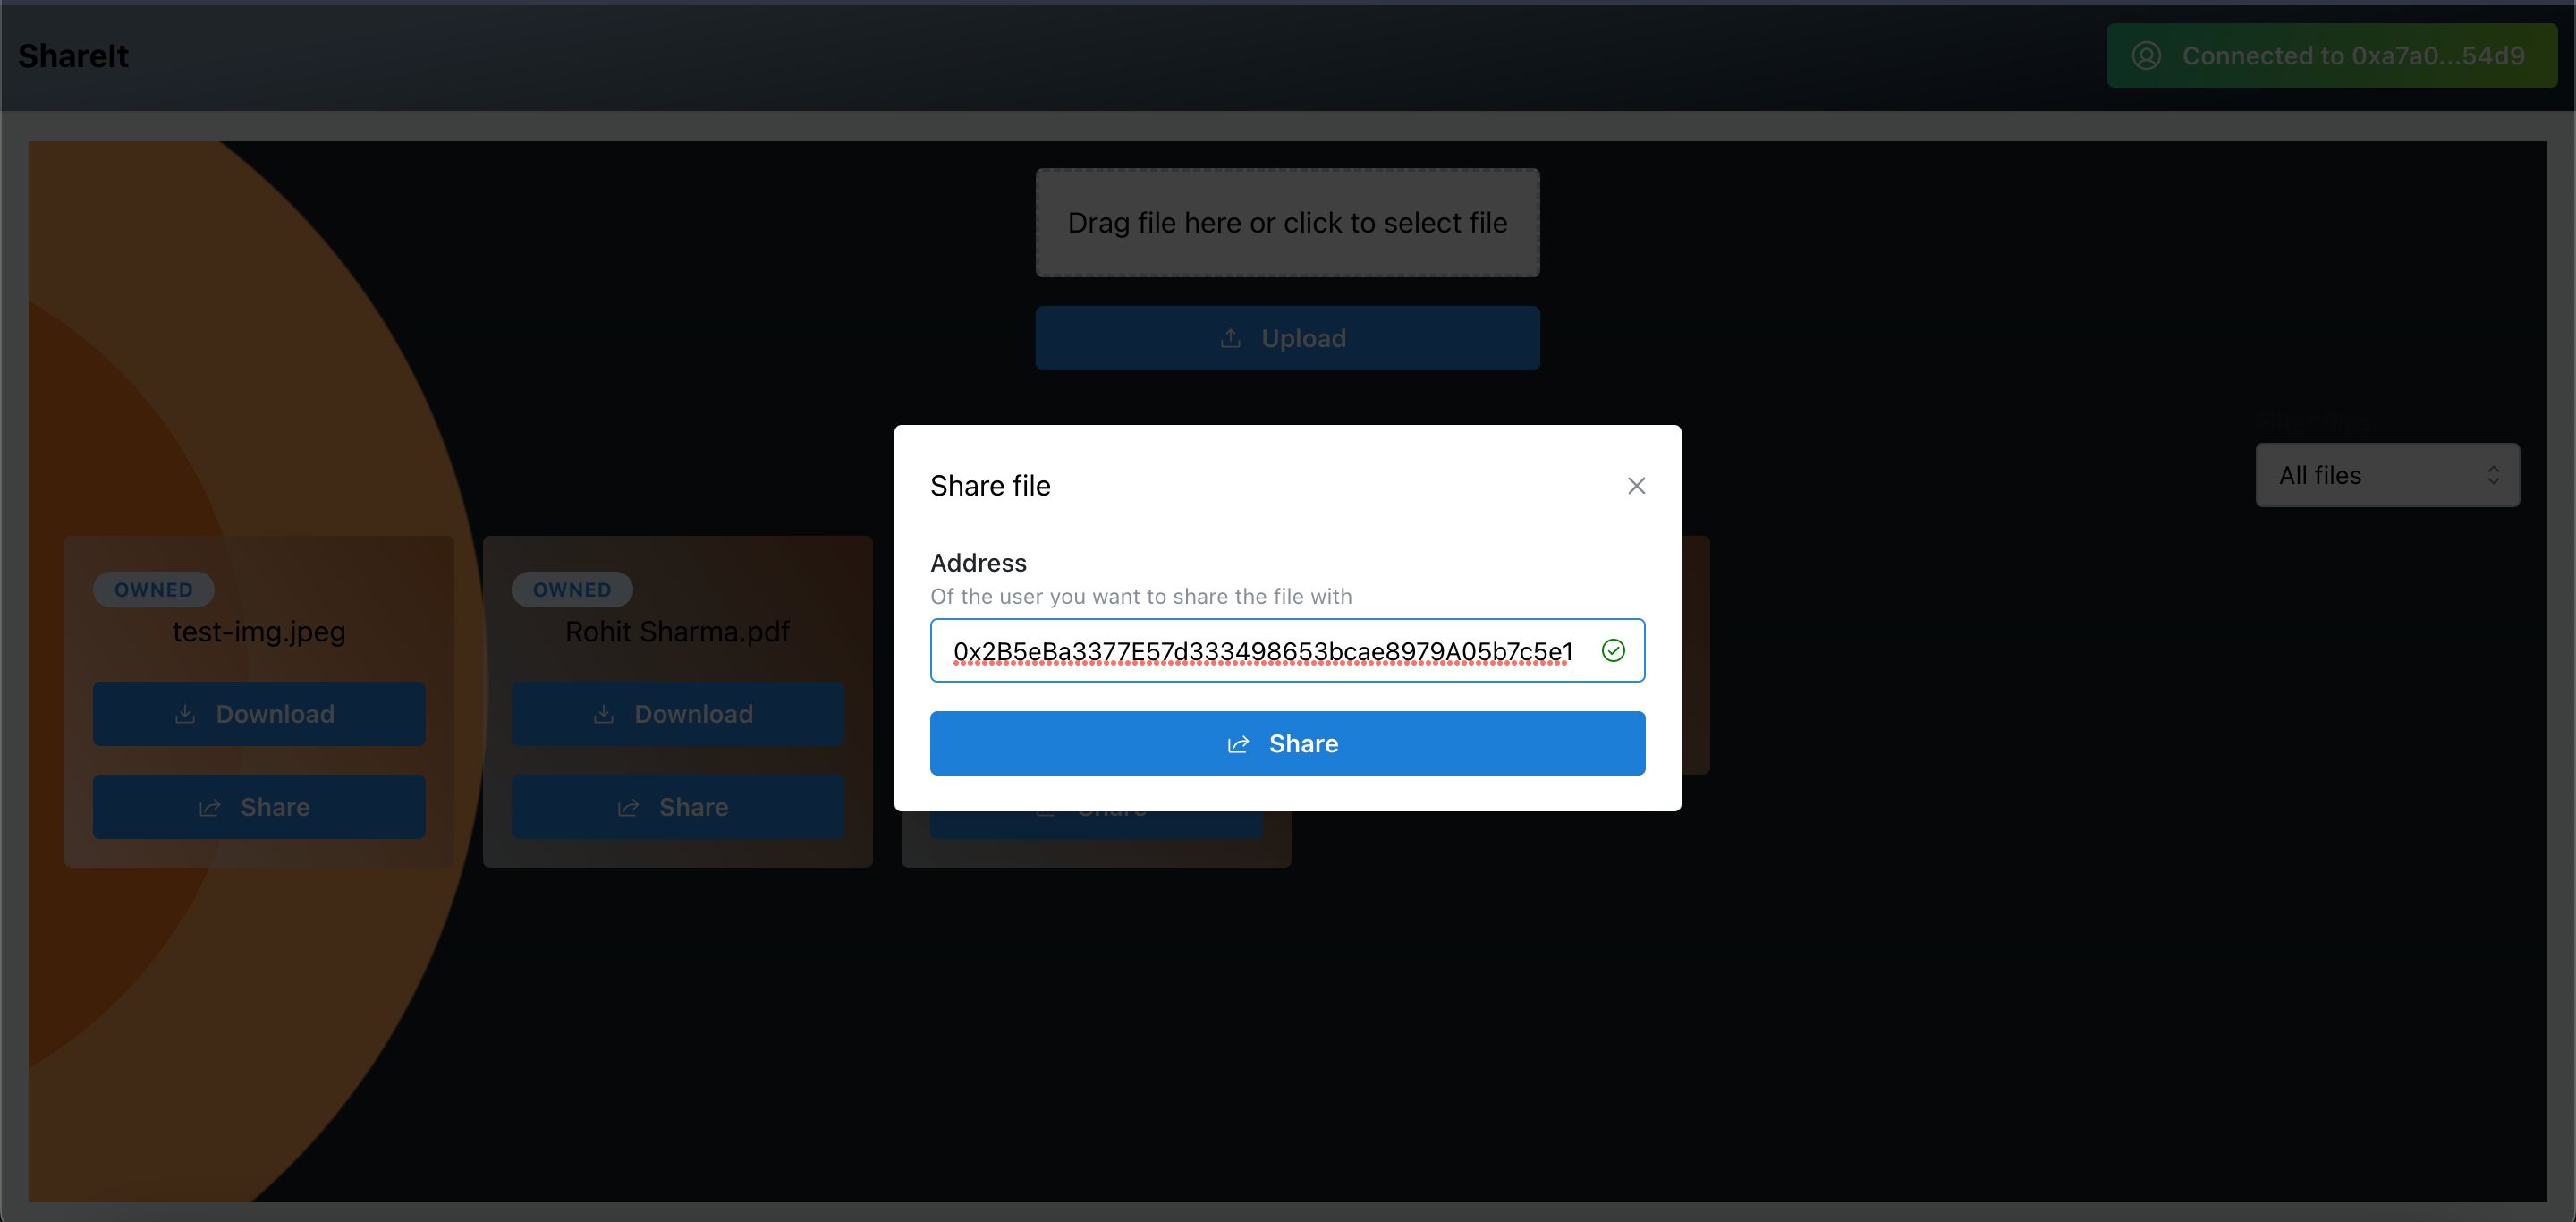Click the ShareIt logo text
The image size is (2576, 1222).
[73, 56]
